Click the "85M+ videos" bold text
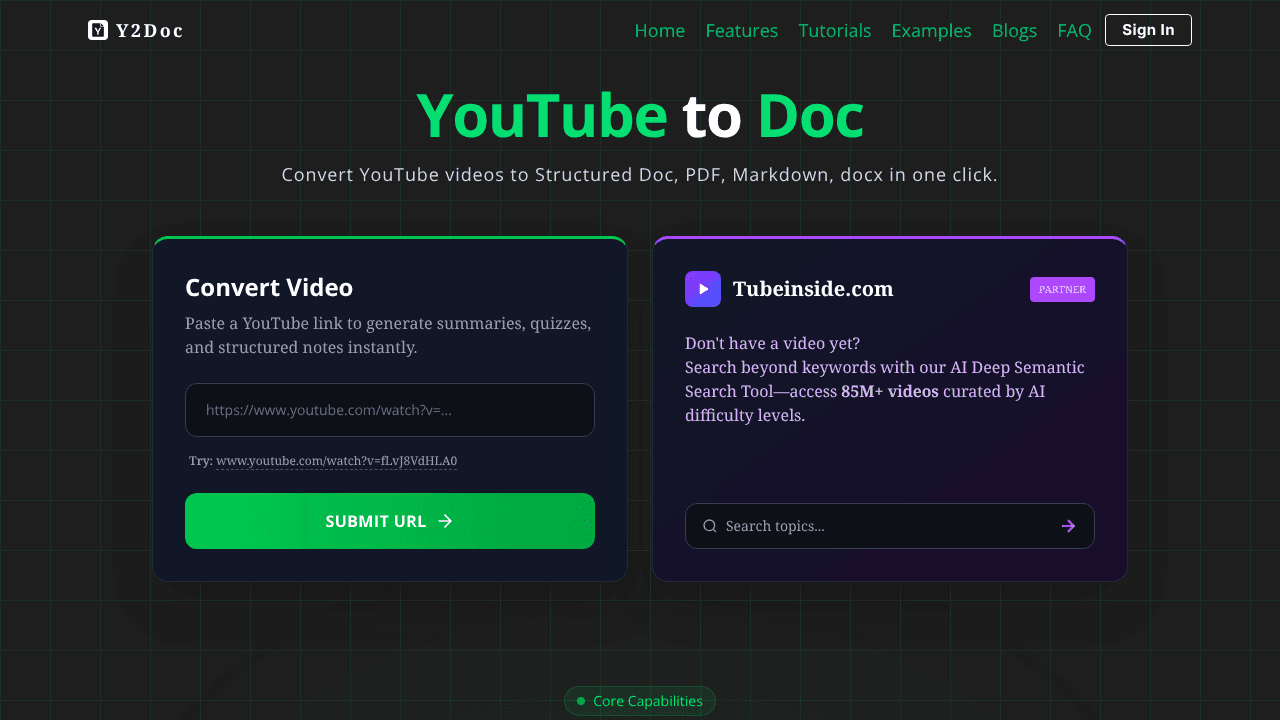The image size is (1280, 720). [890, 392]
